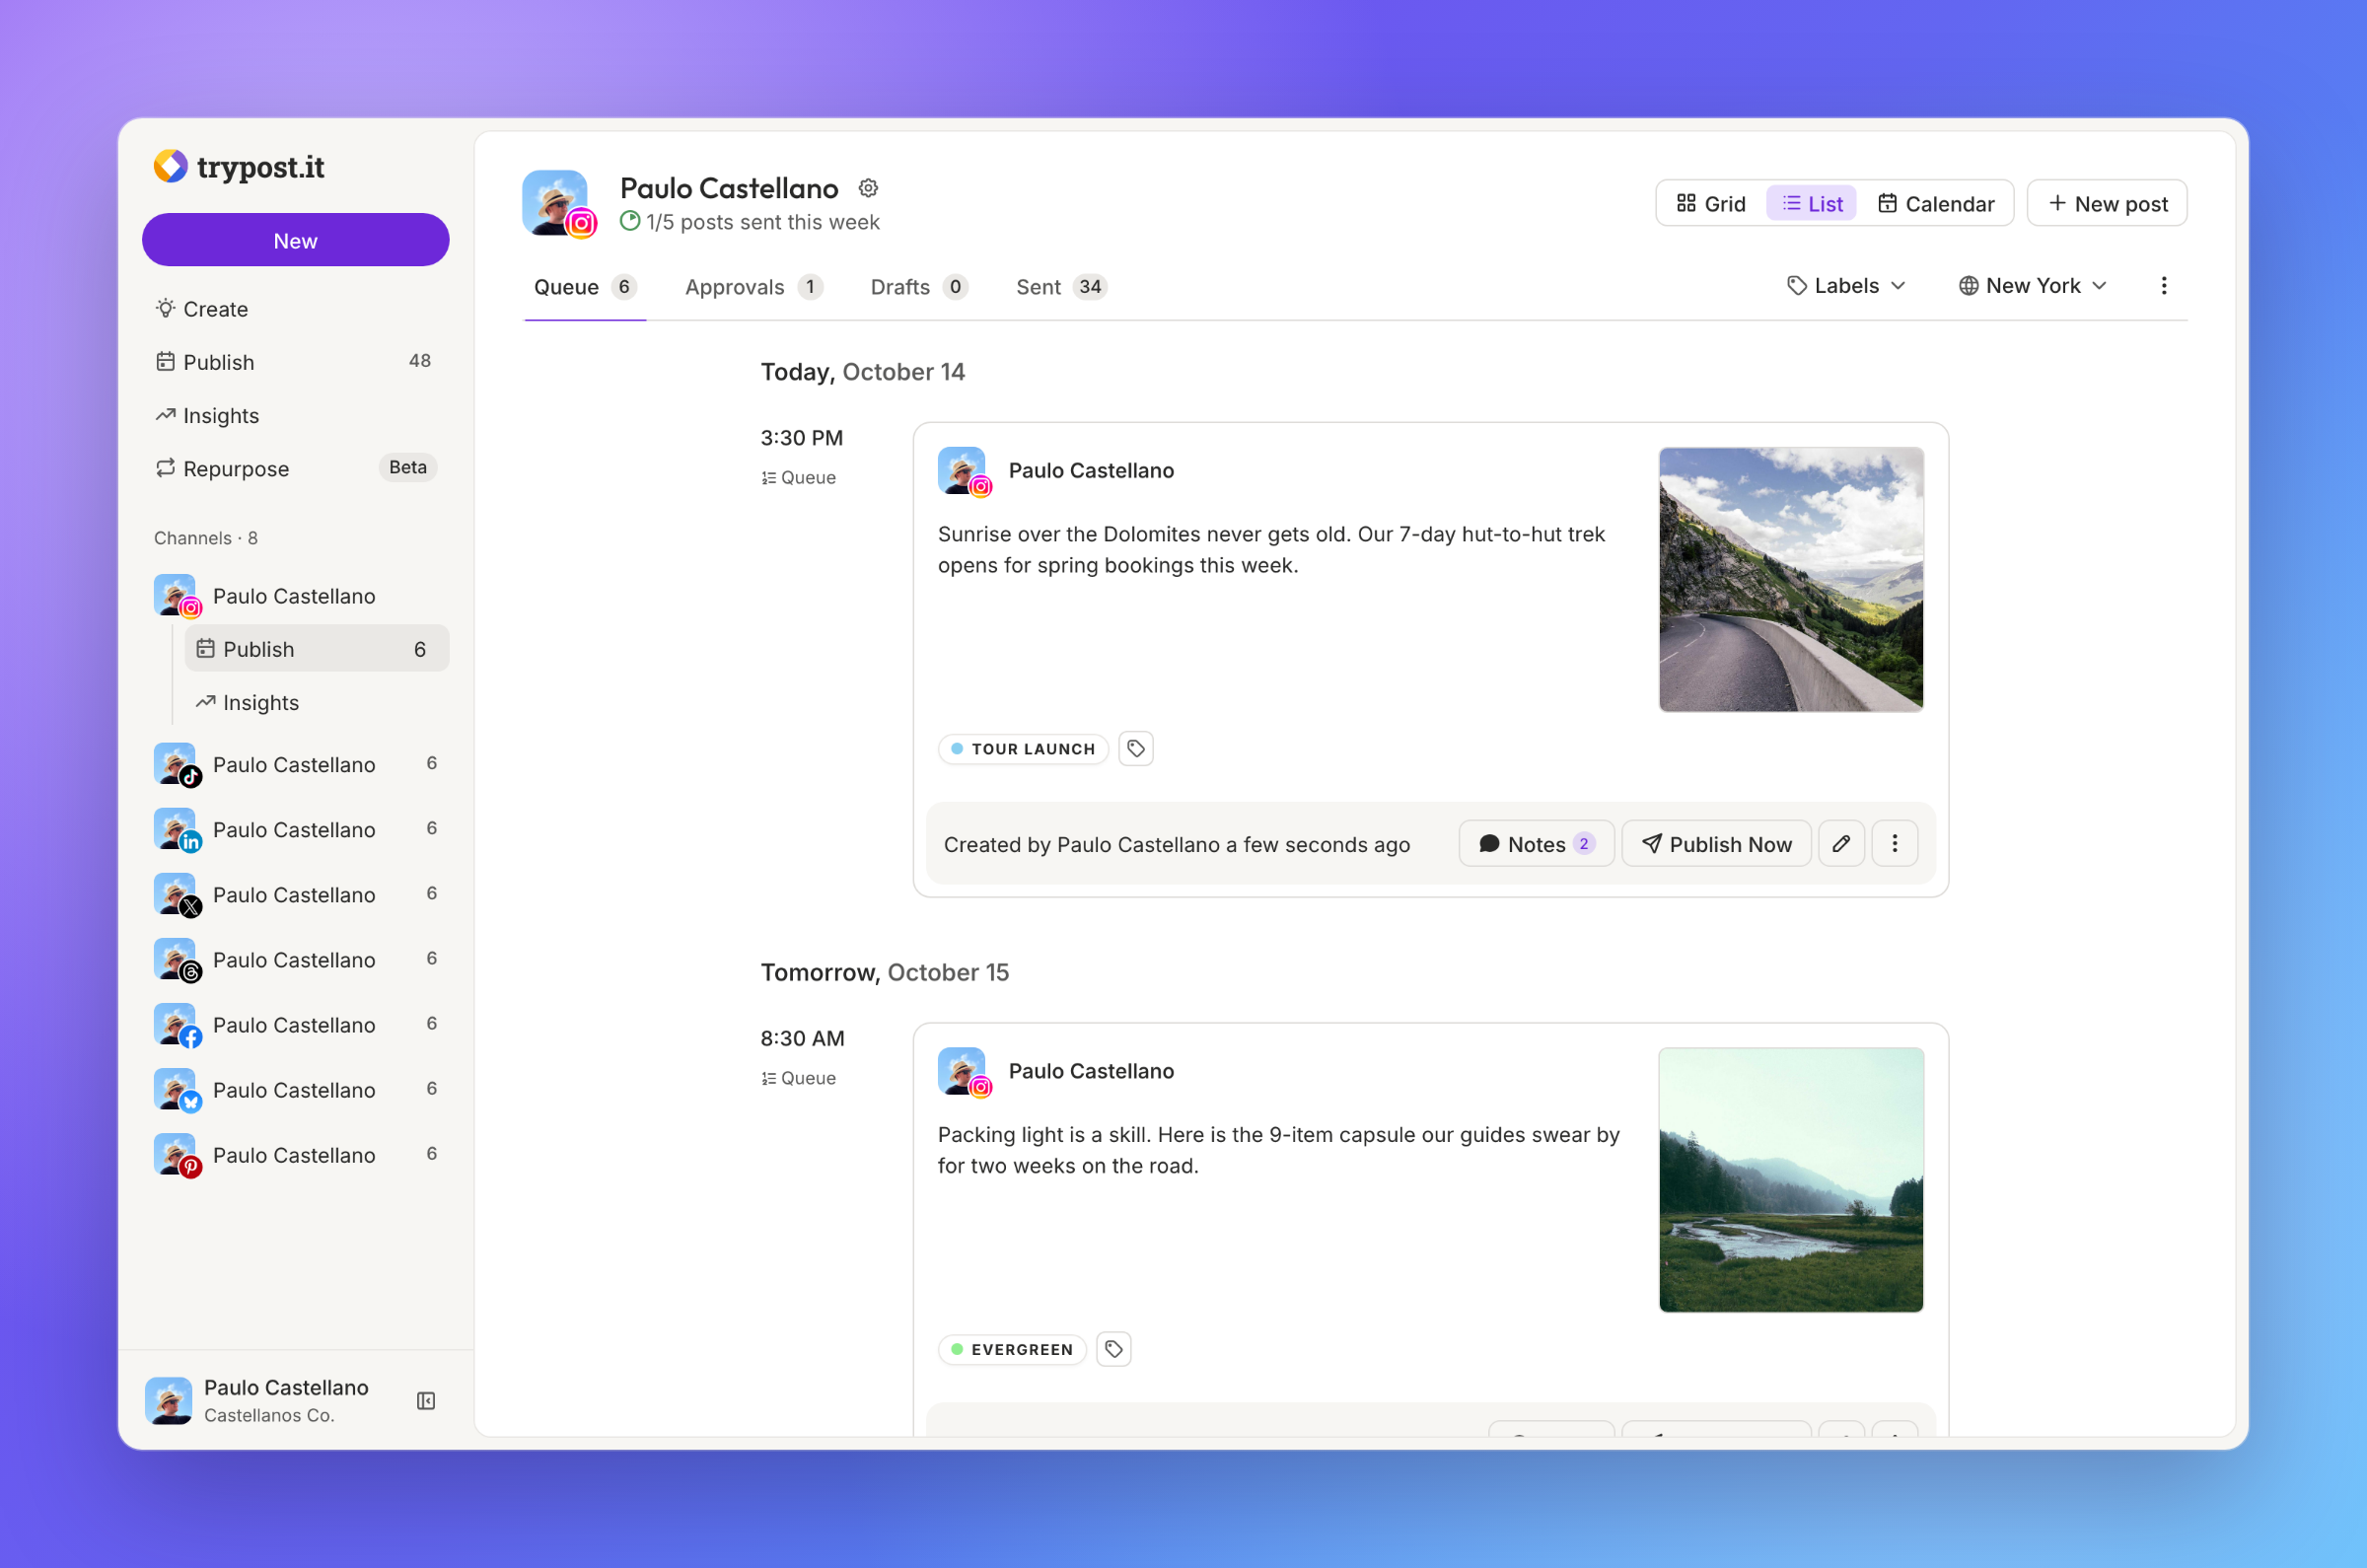Go to Create in sidebar
The width and height of the screenshot is (2367, 1568).
(296, 309)
